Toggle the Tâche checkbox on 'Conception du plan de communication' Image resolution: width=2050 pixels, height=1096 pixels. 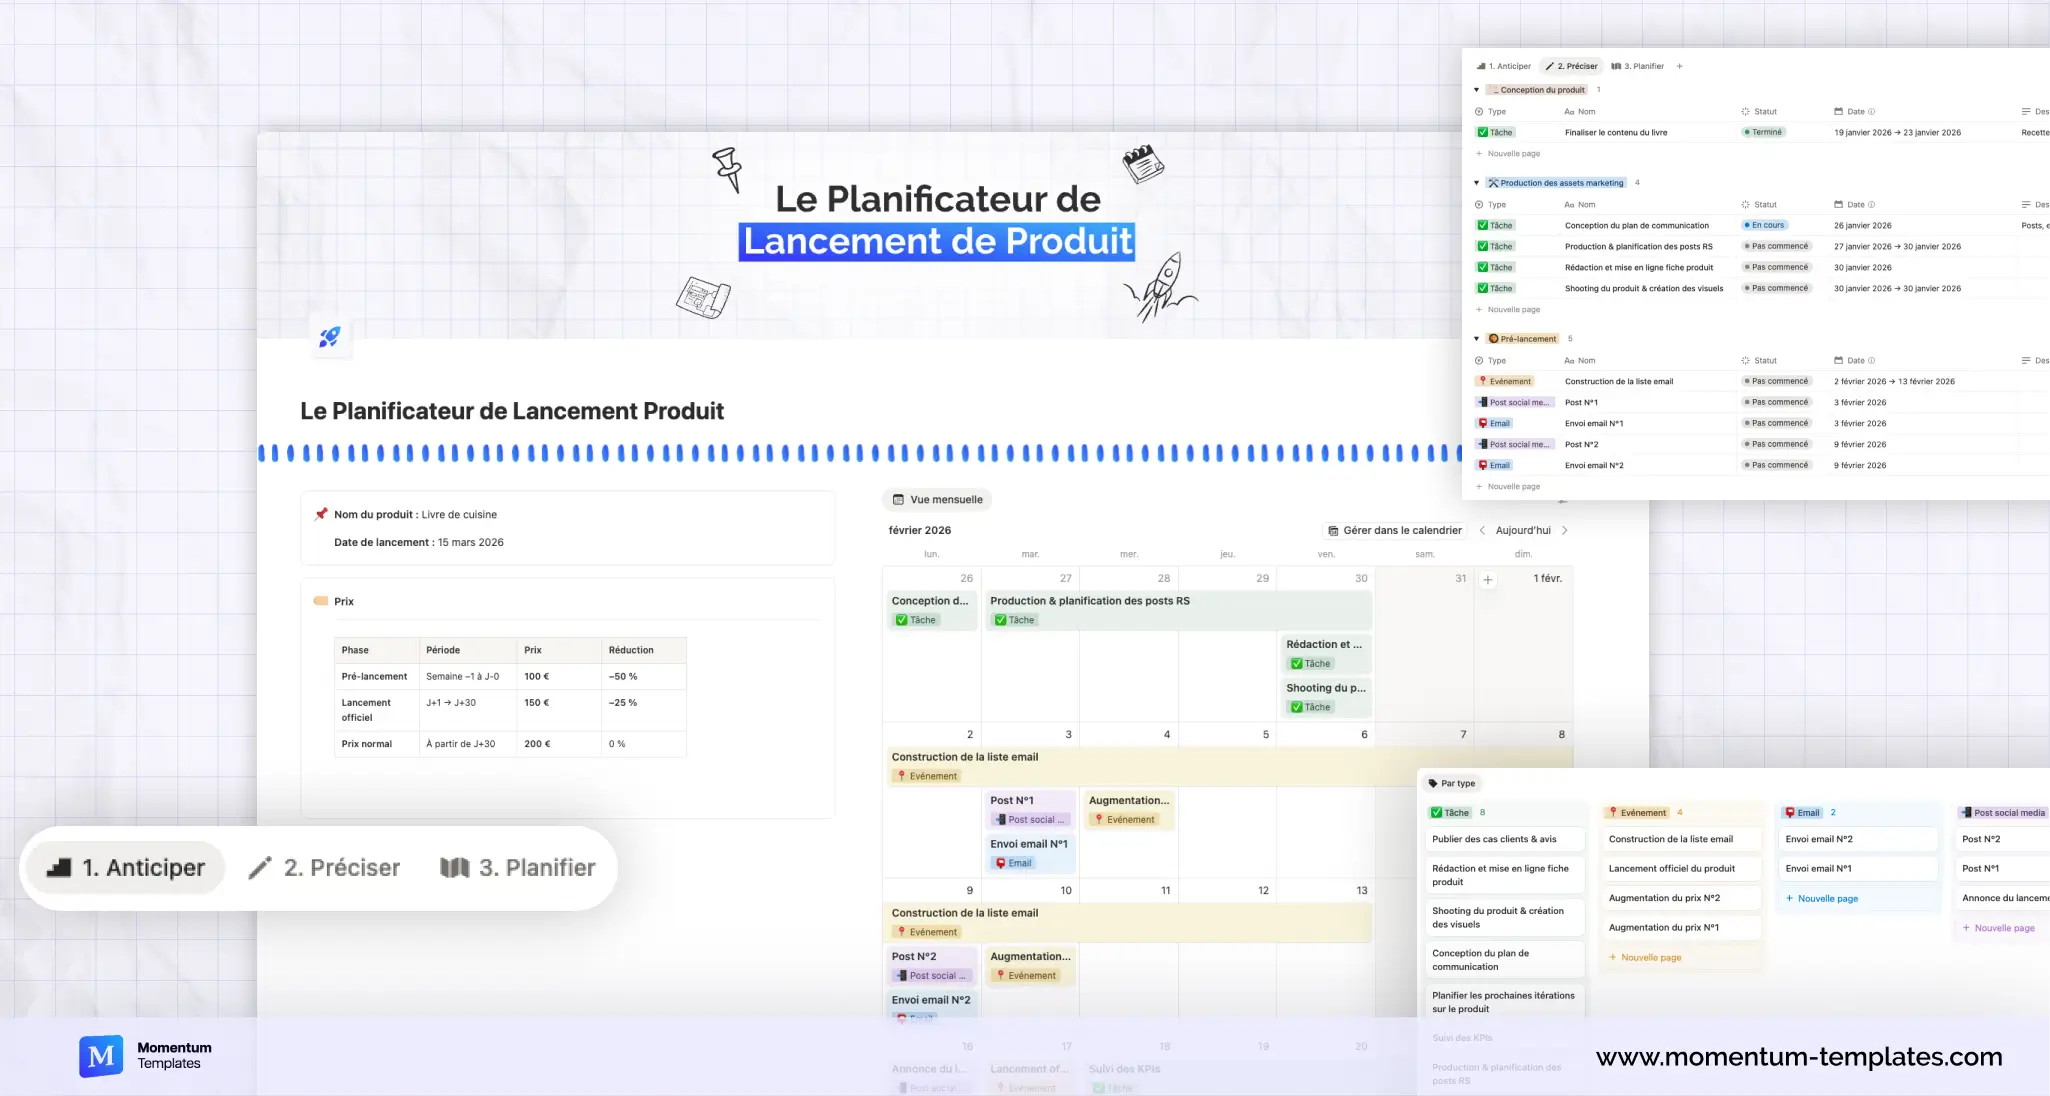click(1485, 225)
